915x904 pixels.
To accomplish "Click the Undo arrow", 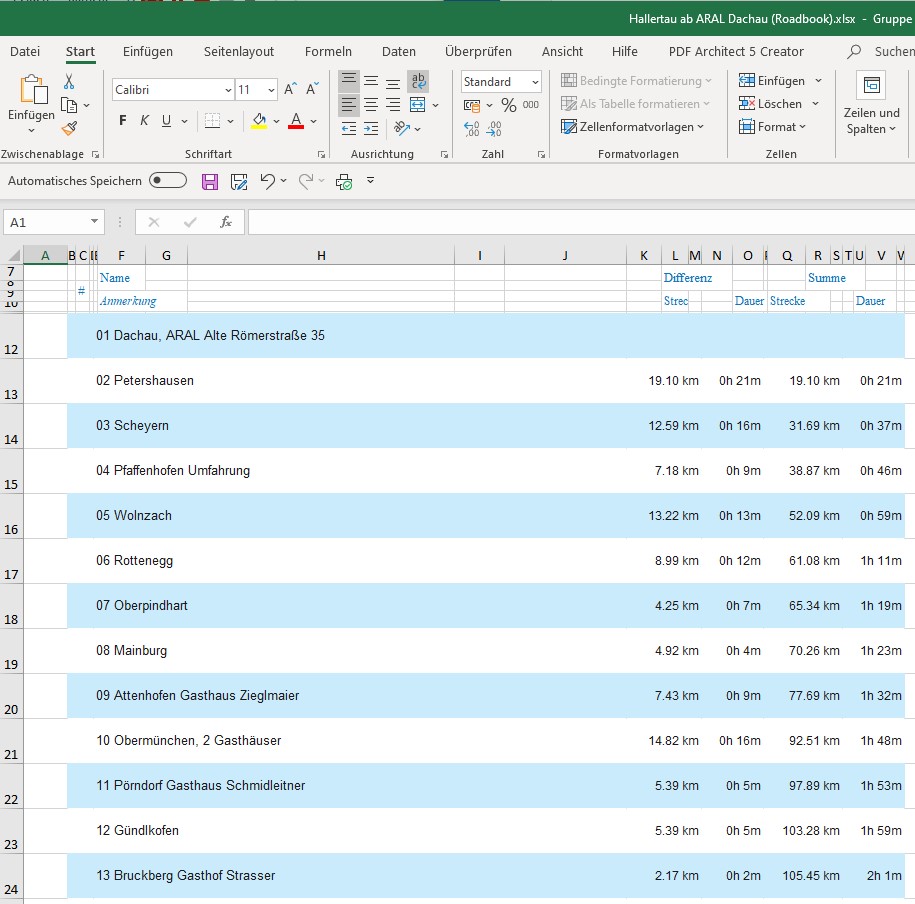I will click(266, 181).
